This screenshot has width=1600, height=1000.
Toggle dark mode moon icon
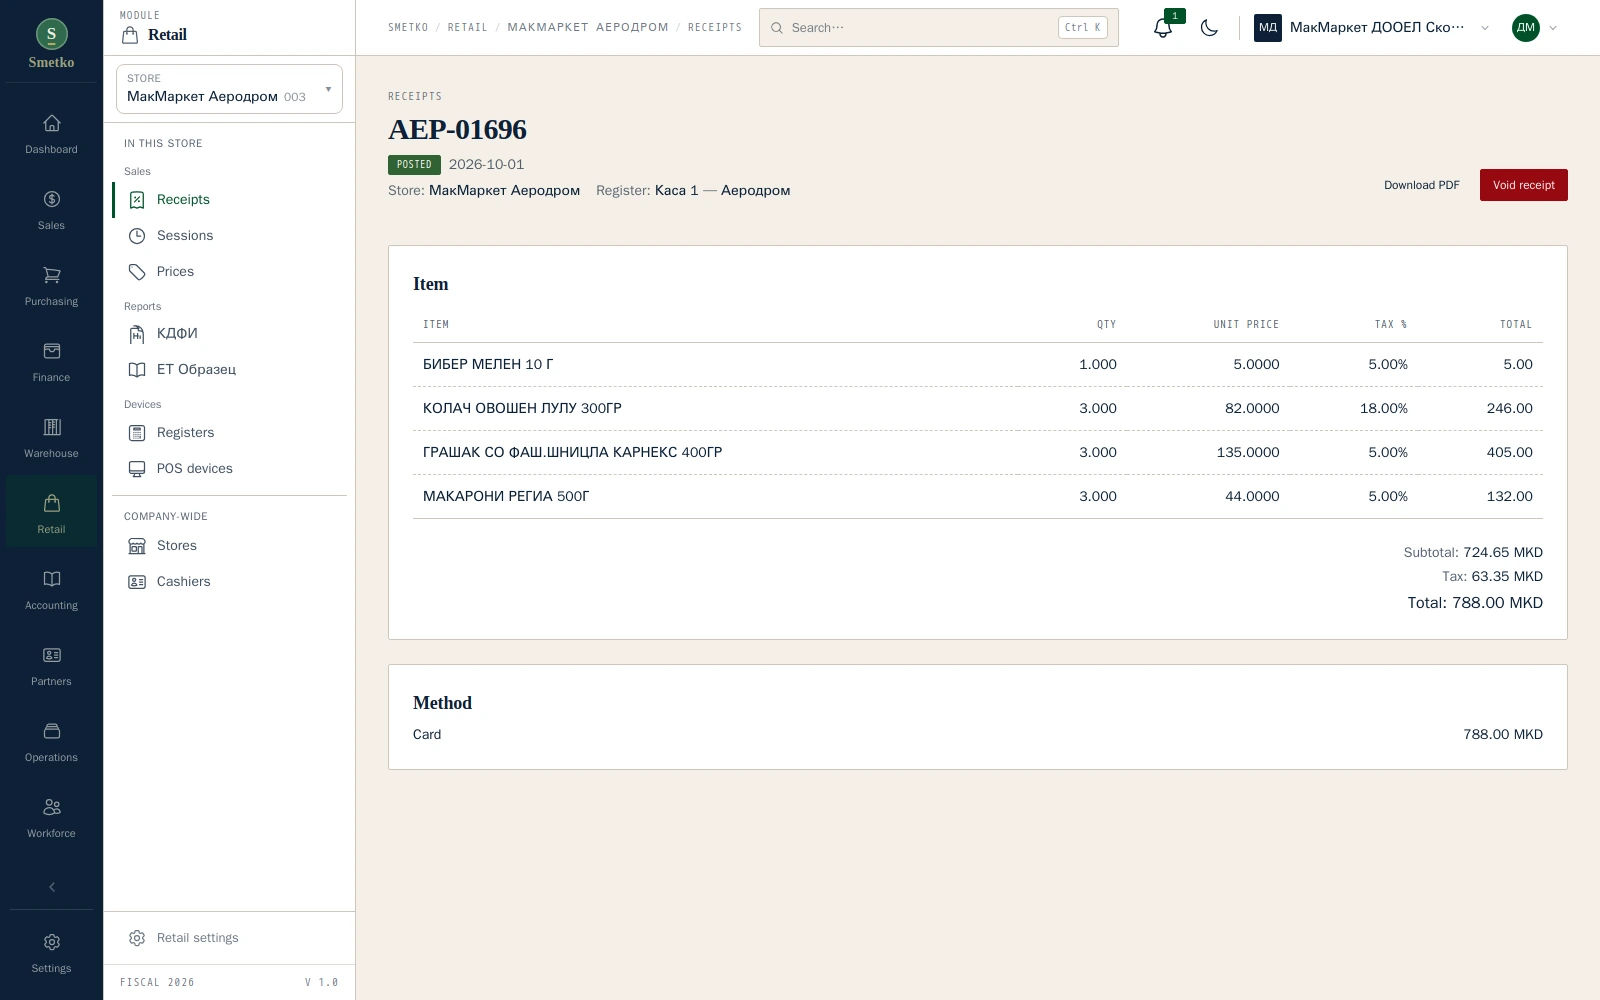(x=1209, y=28)
